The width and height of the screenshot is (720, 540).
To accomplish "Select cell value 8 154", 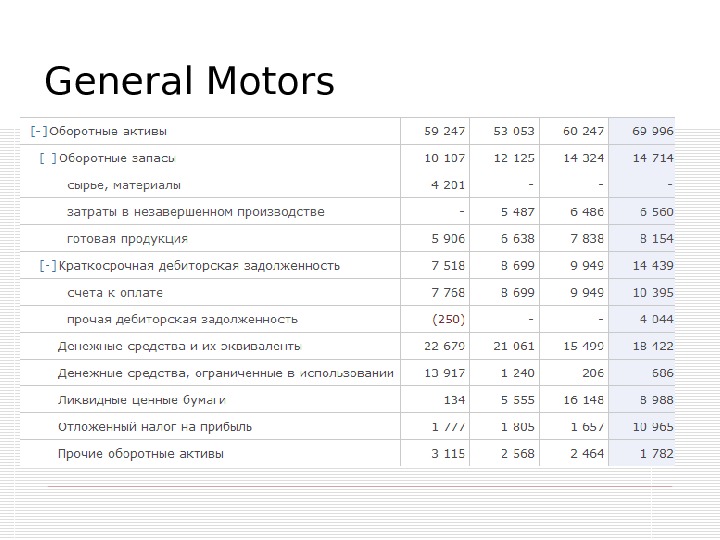I will click(x=657, y=239).
